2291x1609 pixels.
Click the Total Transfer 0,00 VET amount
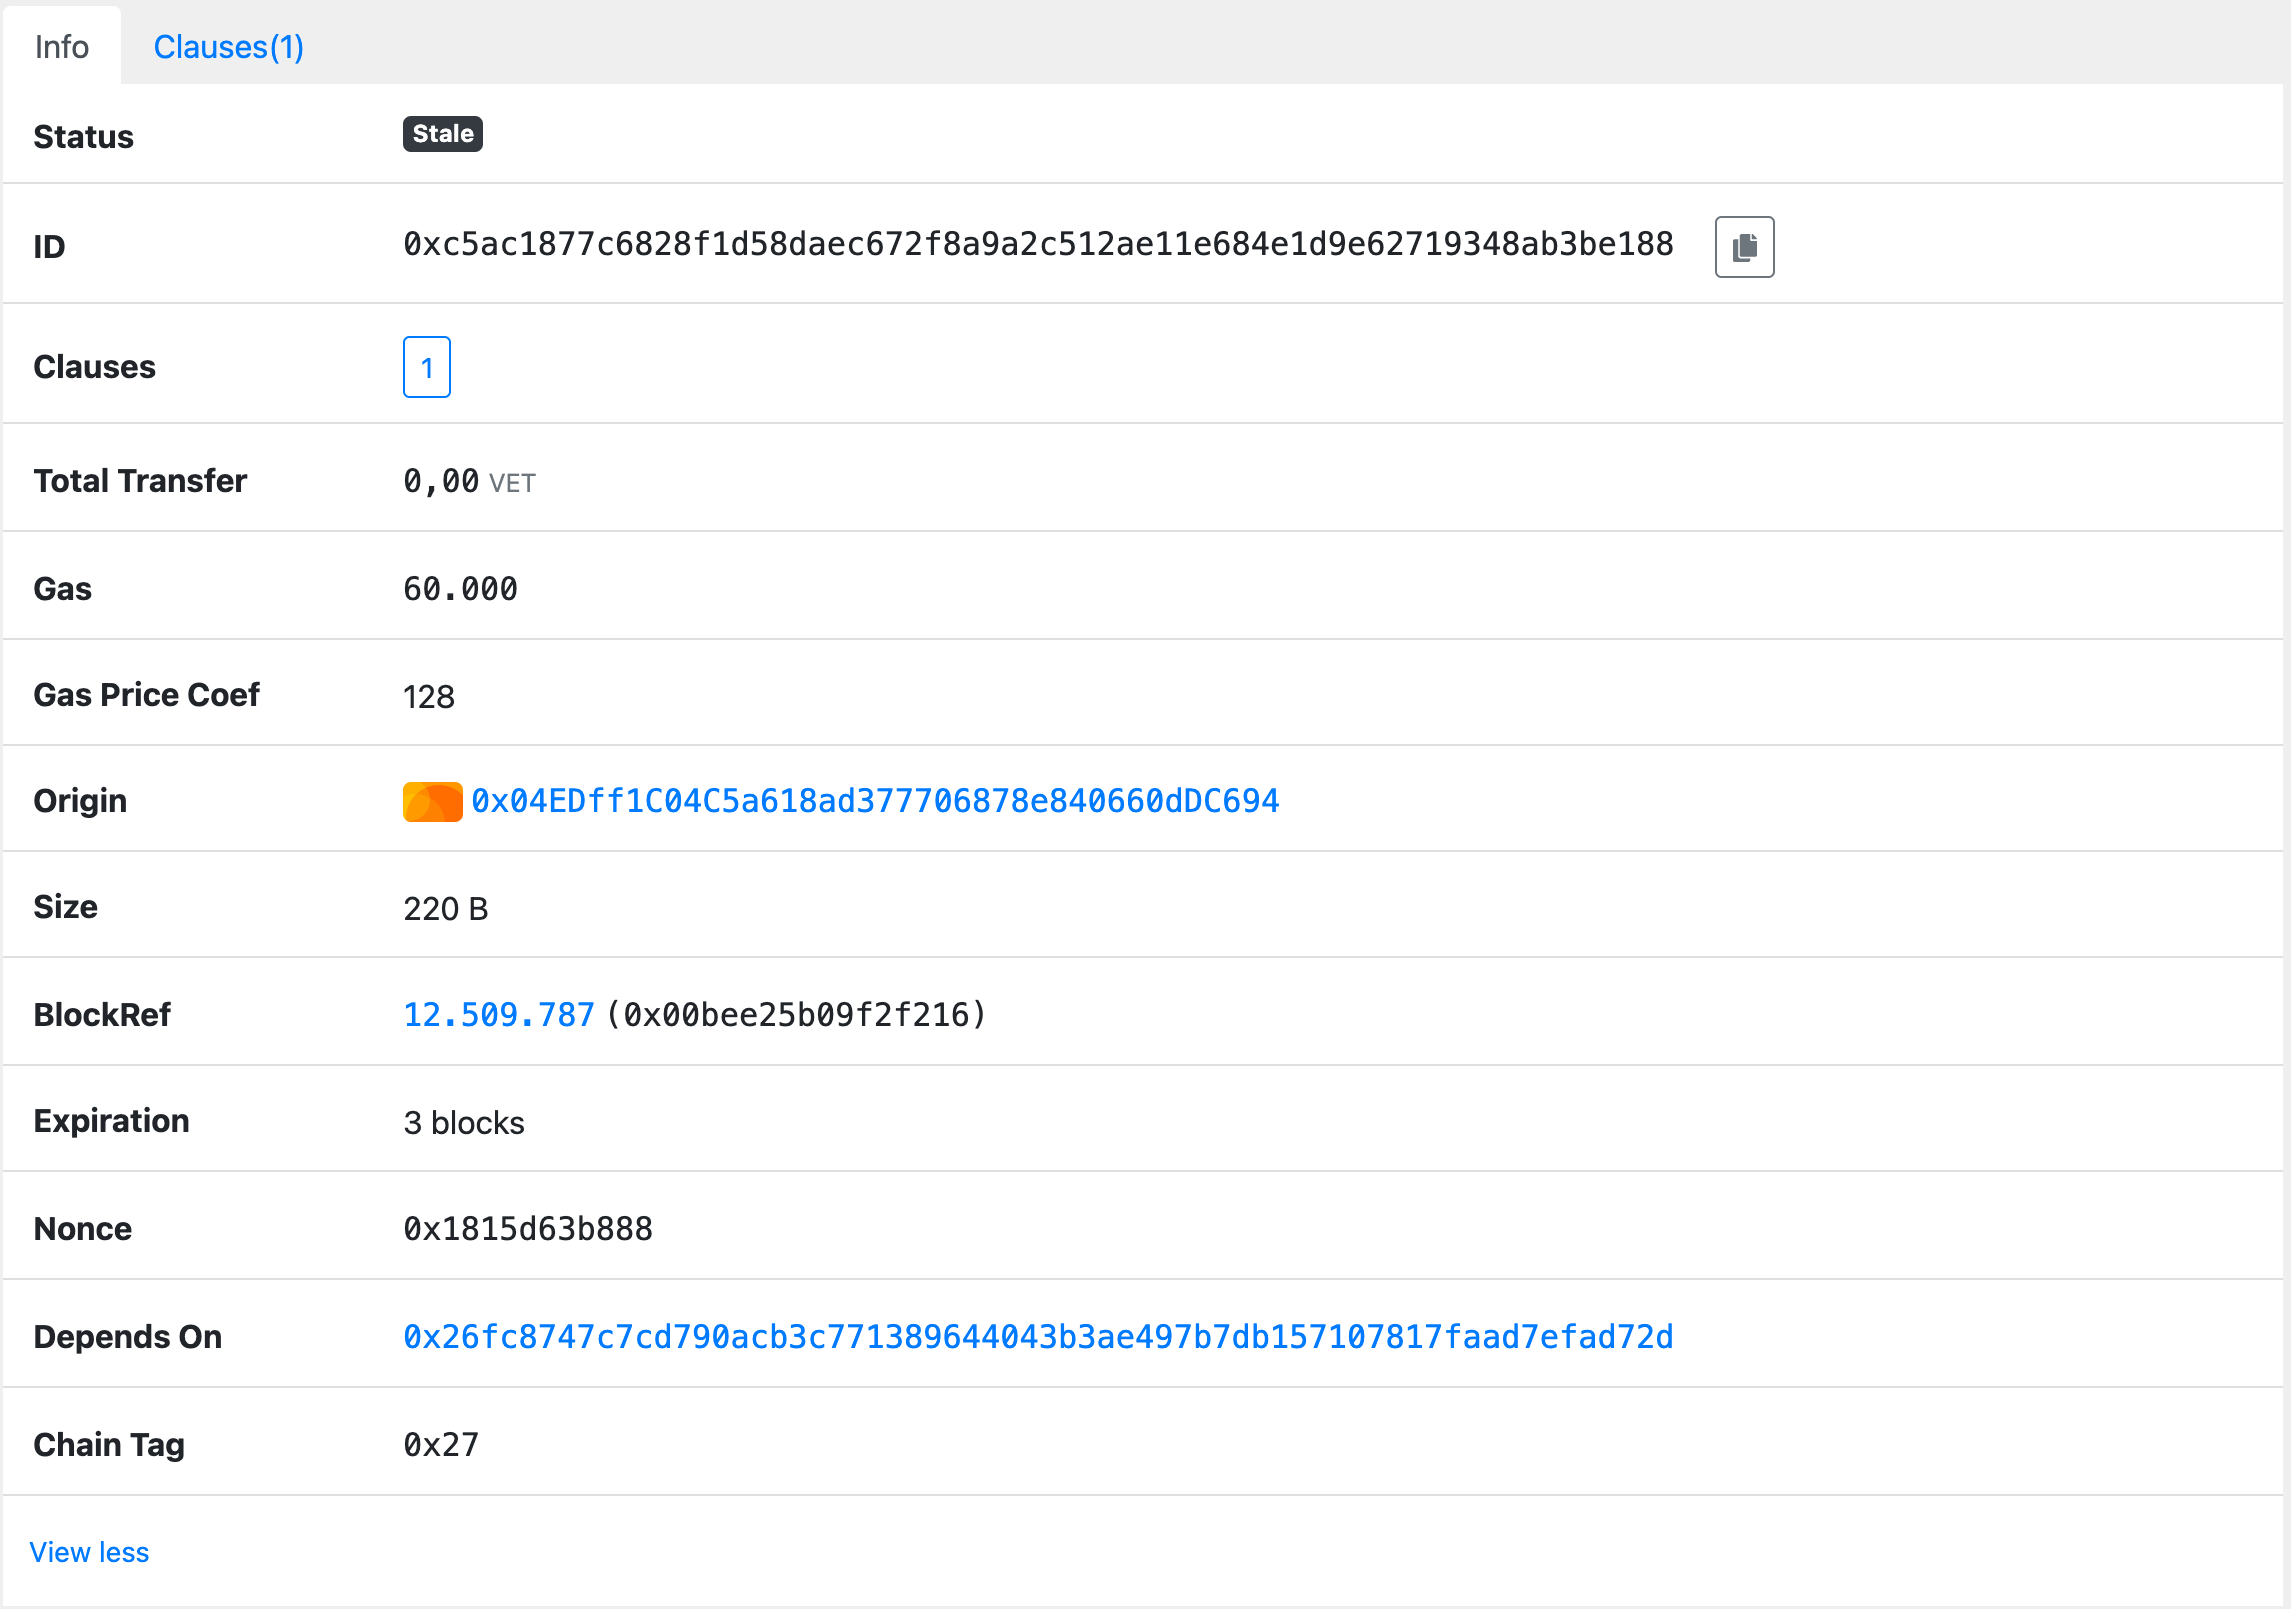(x=468, y=482)
